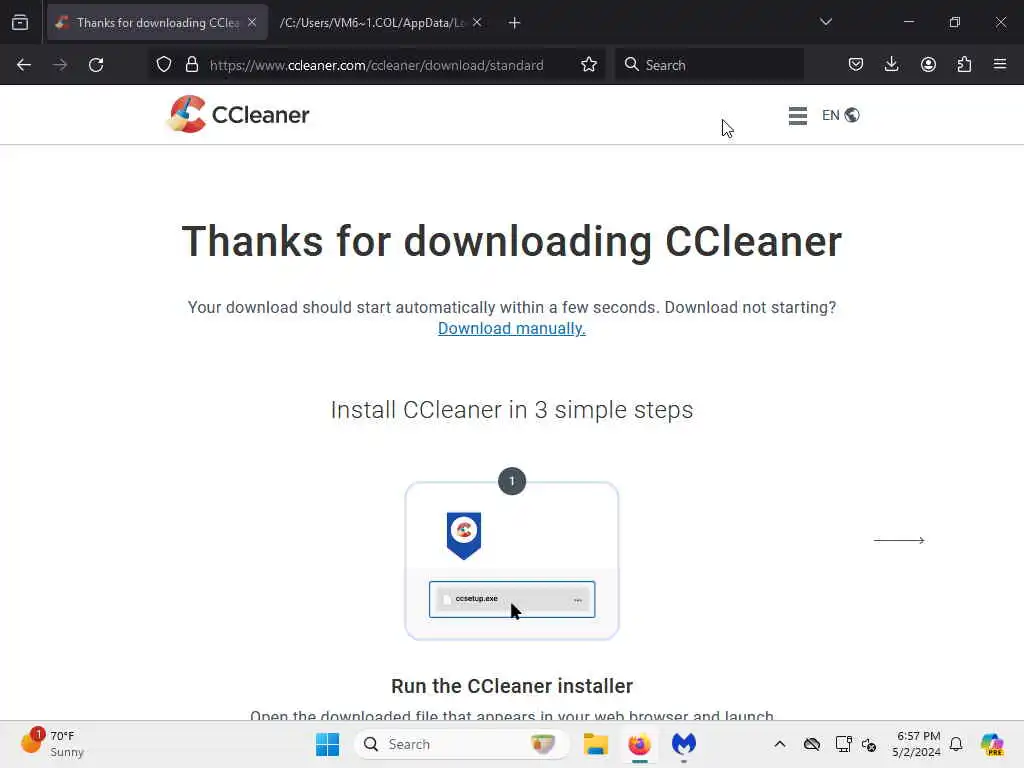This screenshot has height=768, width=1024.
Task: Click the Download manually link
Action: tap(511, 328)
